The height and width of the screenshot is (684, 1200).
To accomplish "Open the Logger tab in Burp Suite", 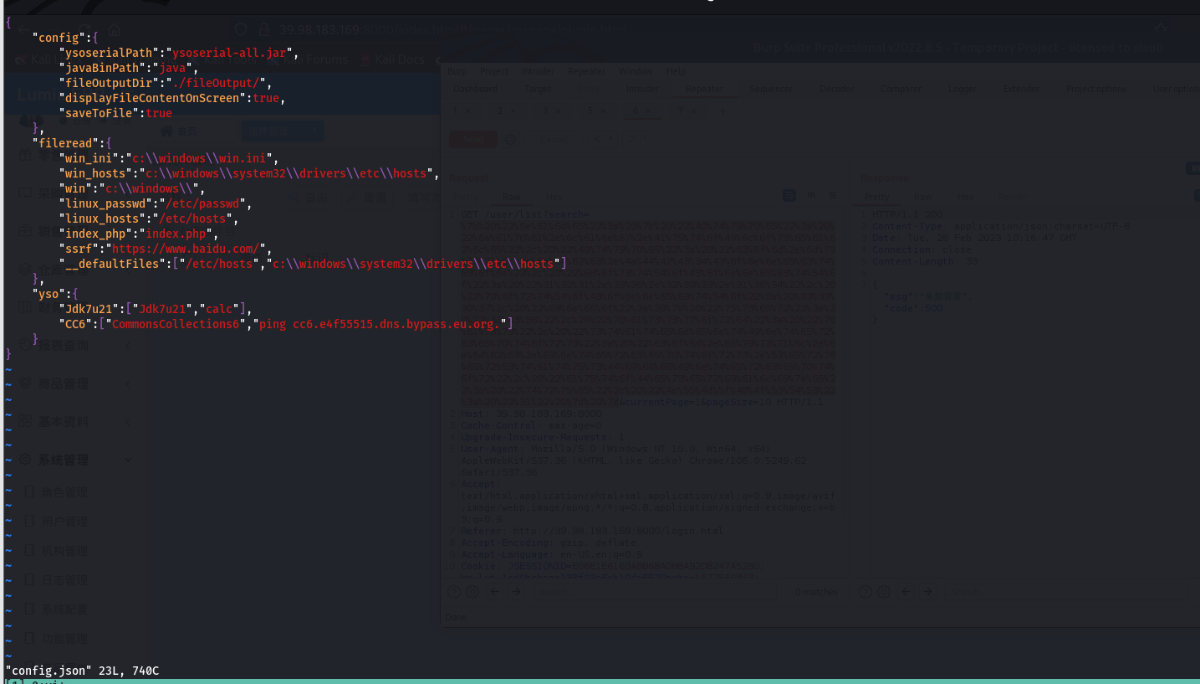I will coord(961,88).
